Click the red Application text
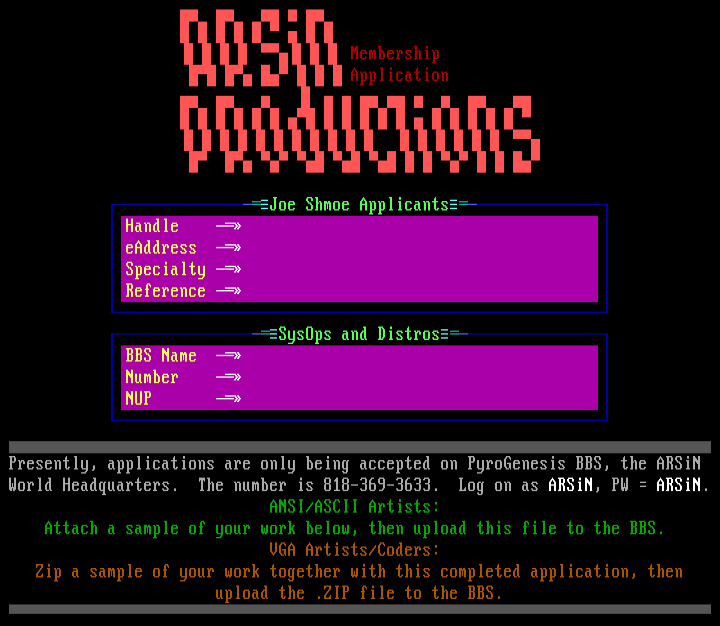720x626 pixels. pos(399,76)
